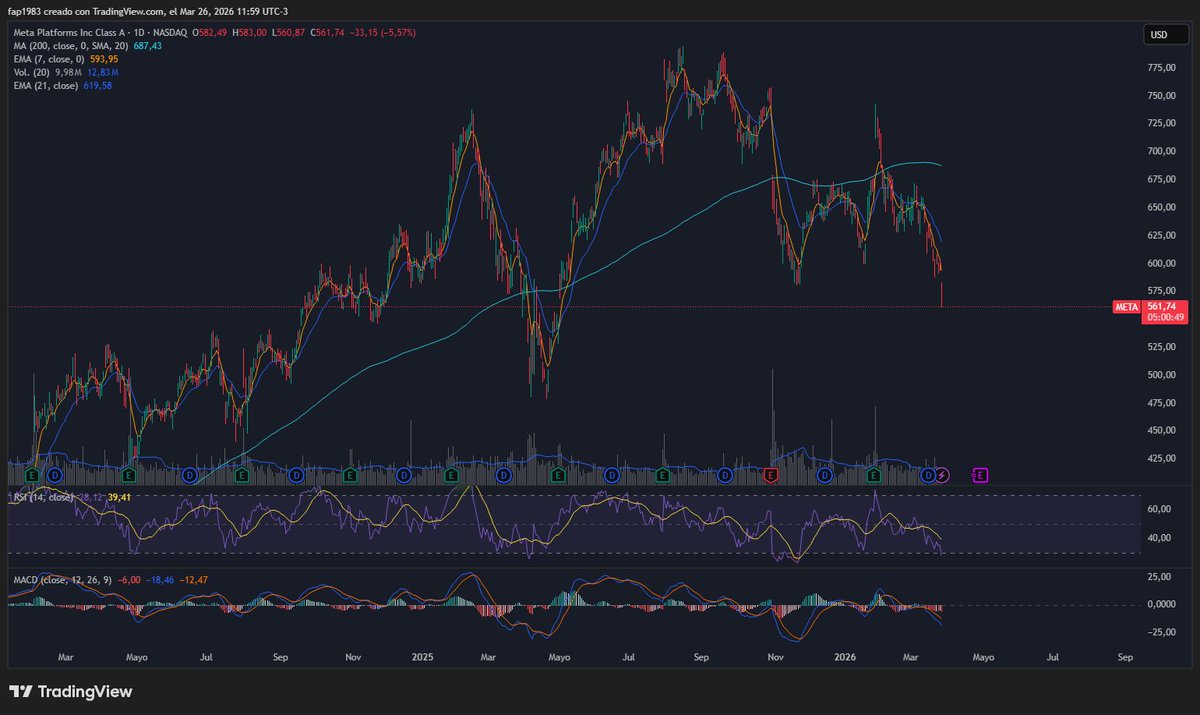
Task: Click the leftmost green earnings E marker
Action: [x=32, y=474]
